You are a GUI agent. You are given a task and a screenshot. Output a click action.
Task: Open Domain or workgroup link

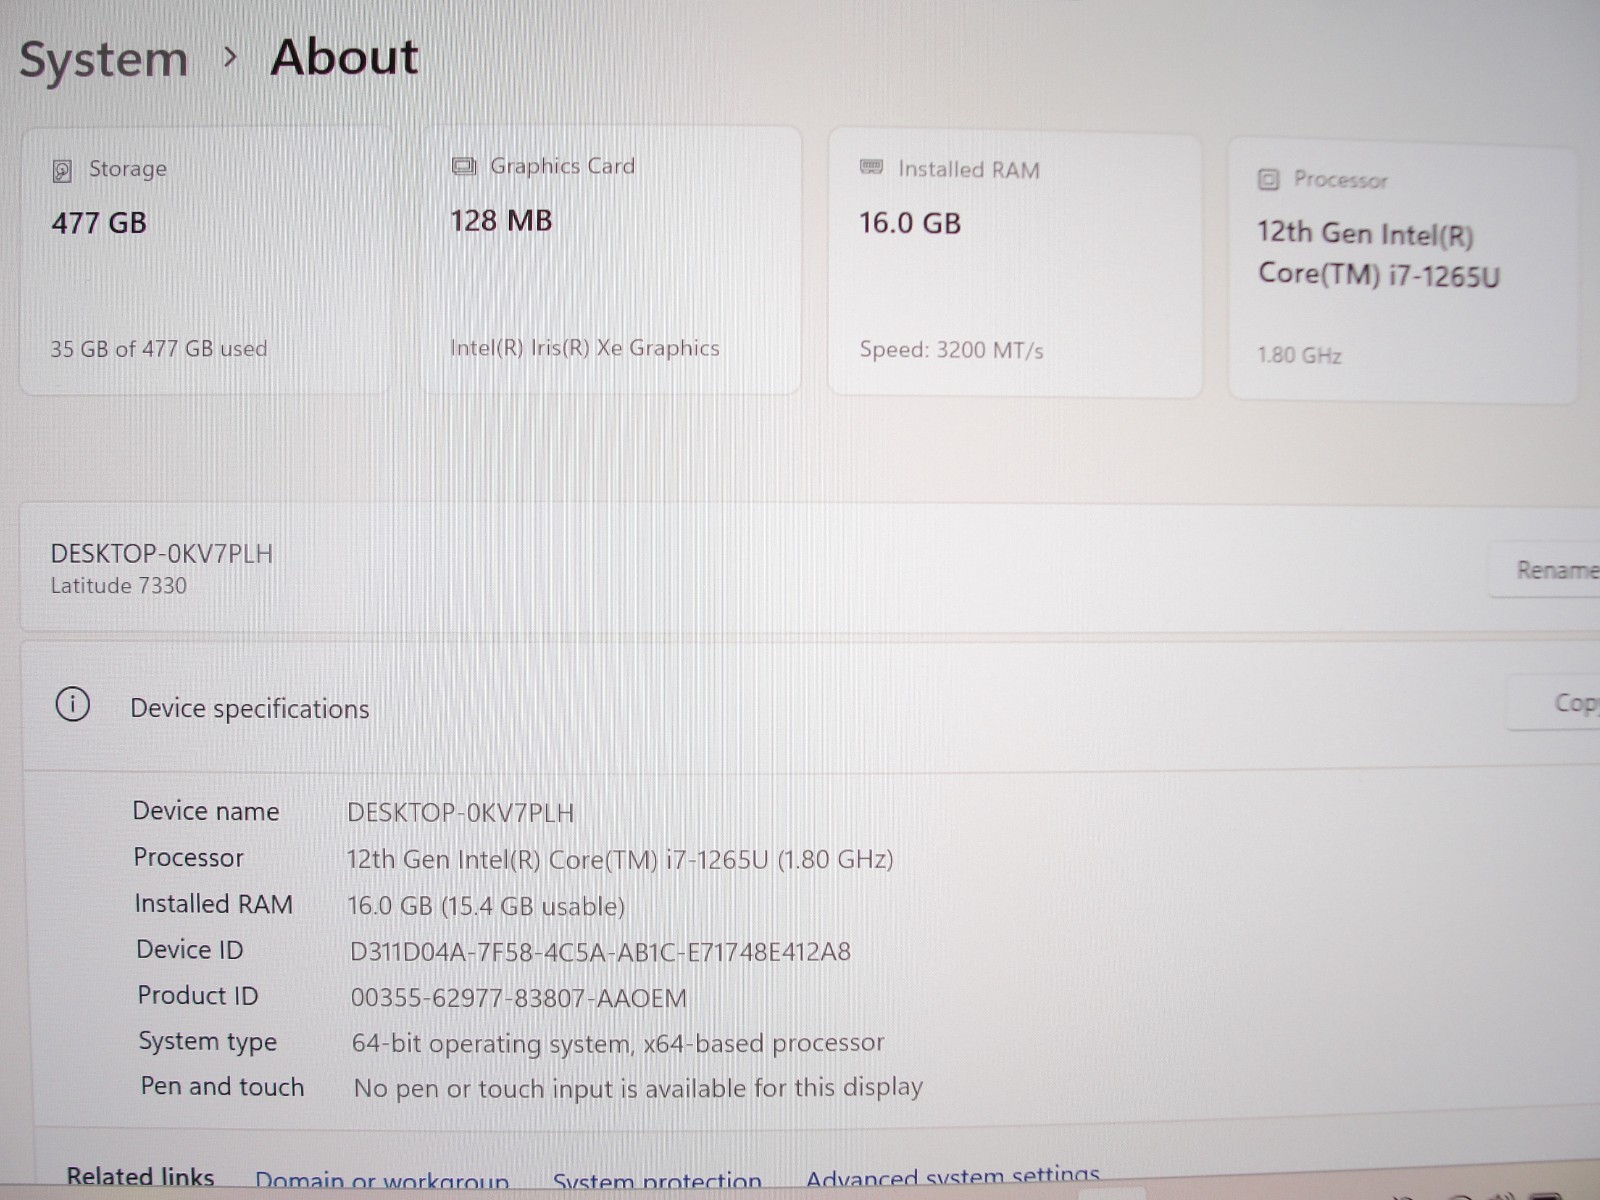tap(382, 1182)
